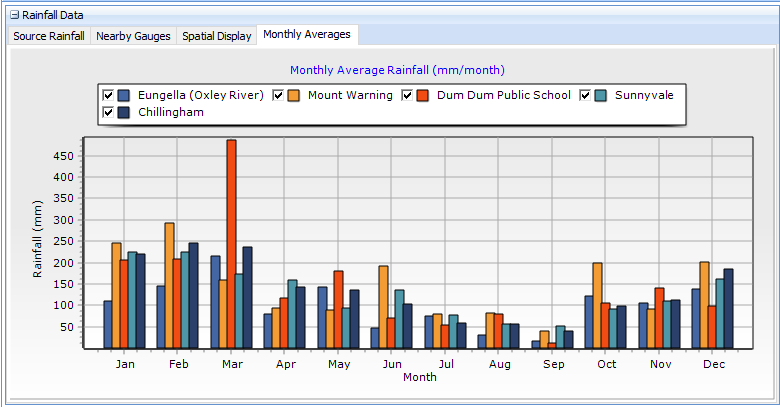Hide the Sunnyvale series checkbox
The height and width of the screenshot is (407, 780).
tap(585, 95)
